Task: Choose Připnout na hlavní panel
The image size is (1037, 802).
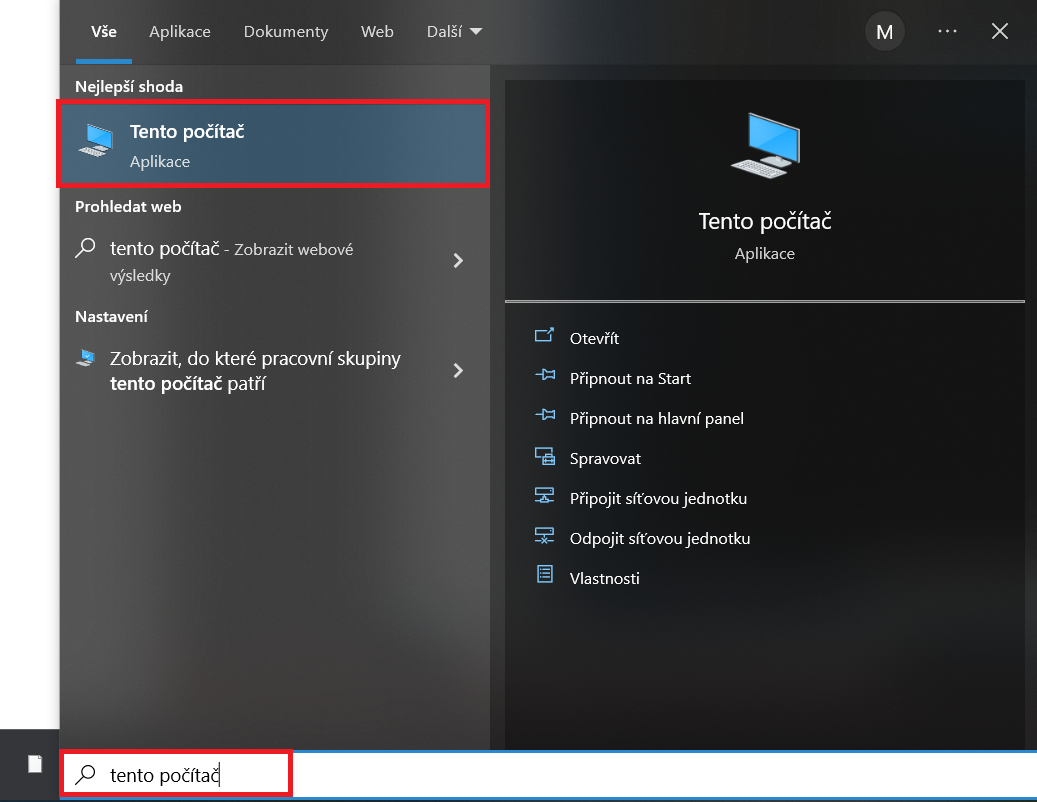Action: tap(657, 419)
